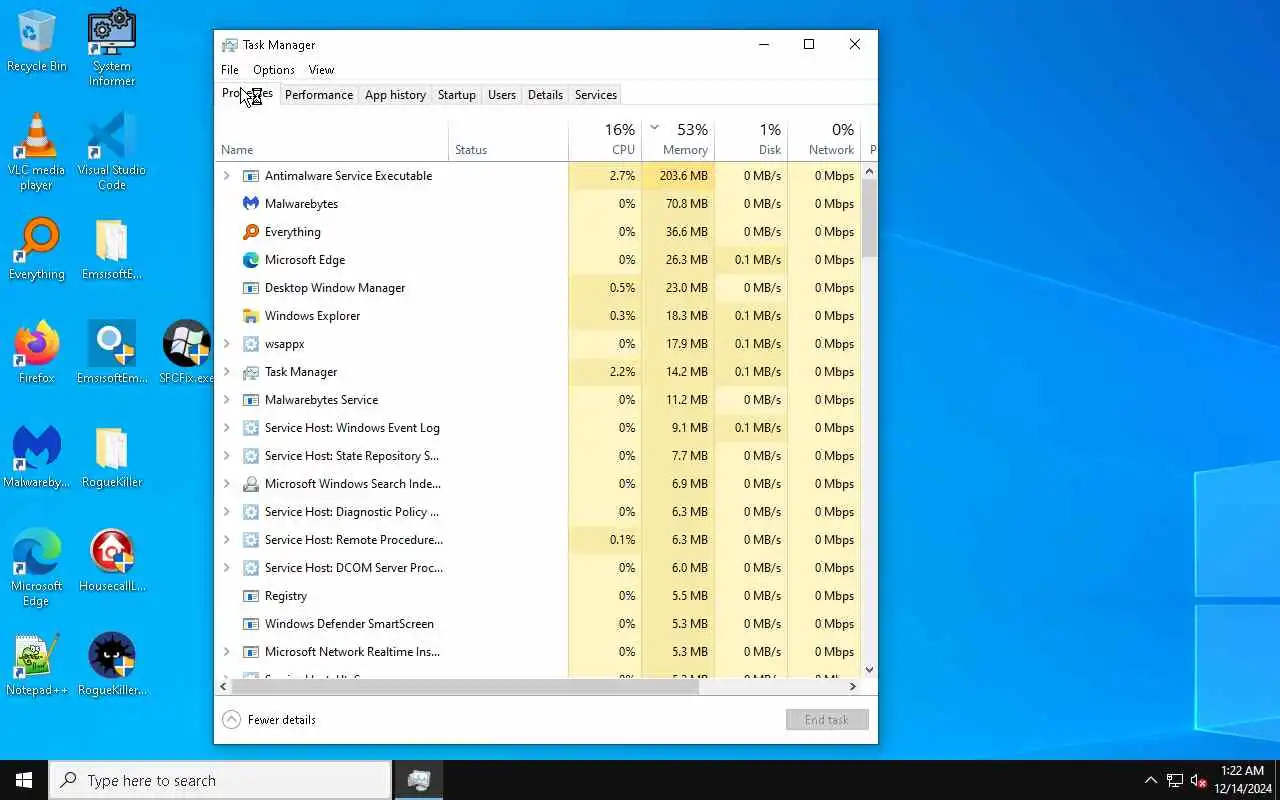
Task: Click the horizontal scrollbar right arrow
Action: pos(853,687)
